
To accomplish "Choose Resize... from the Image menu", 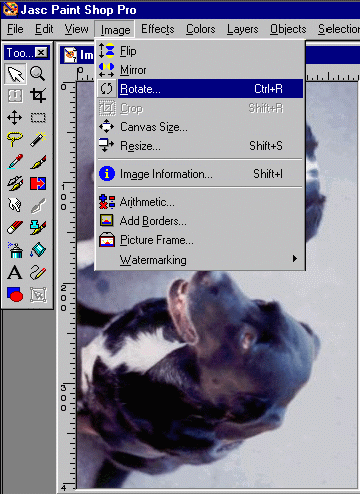I will click(x=200, y=146).
